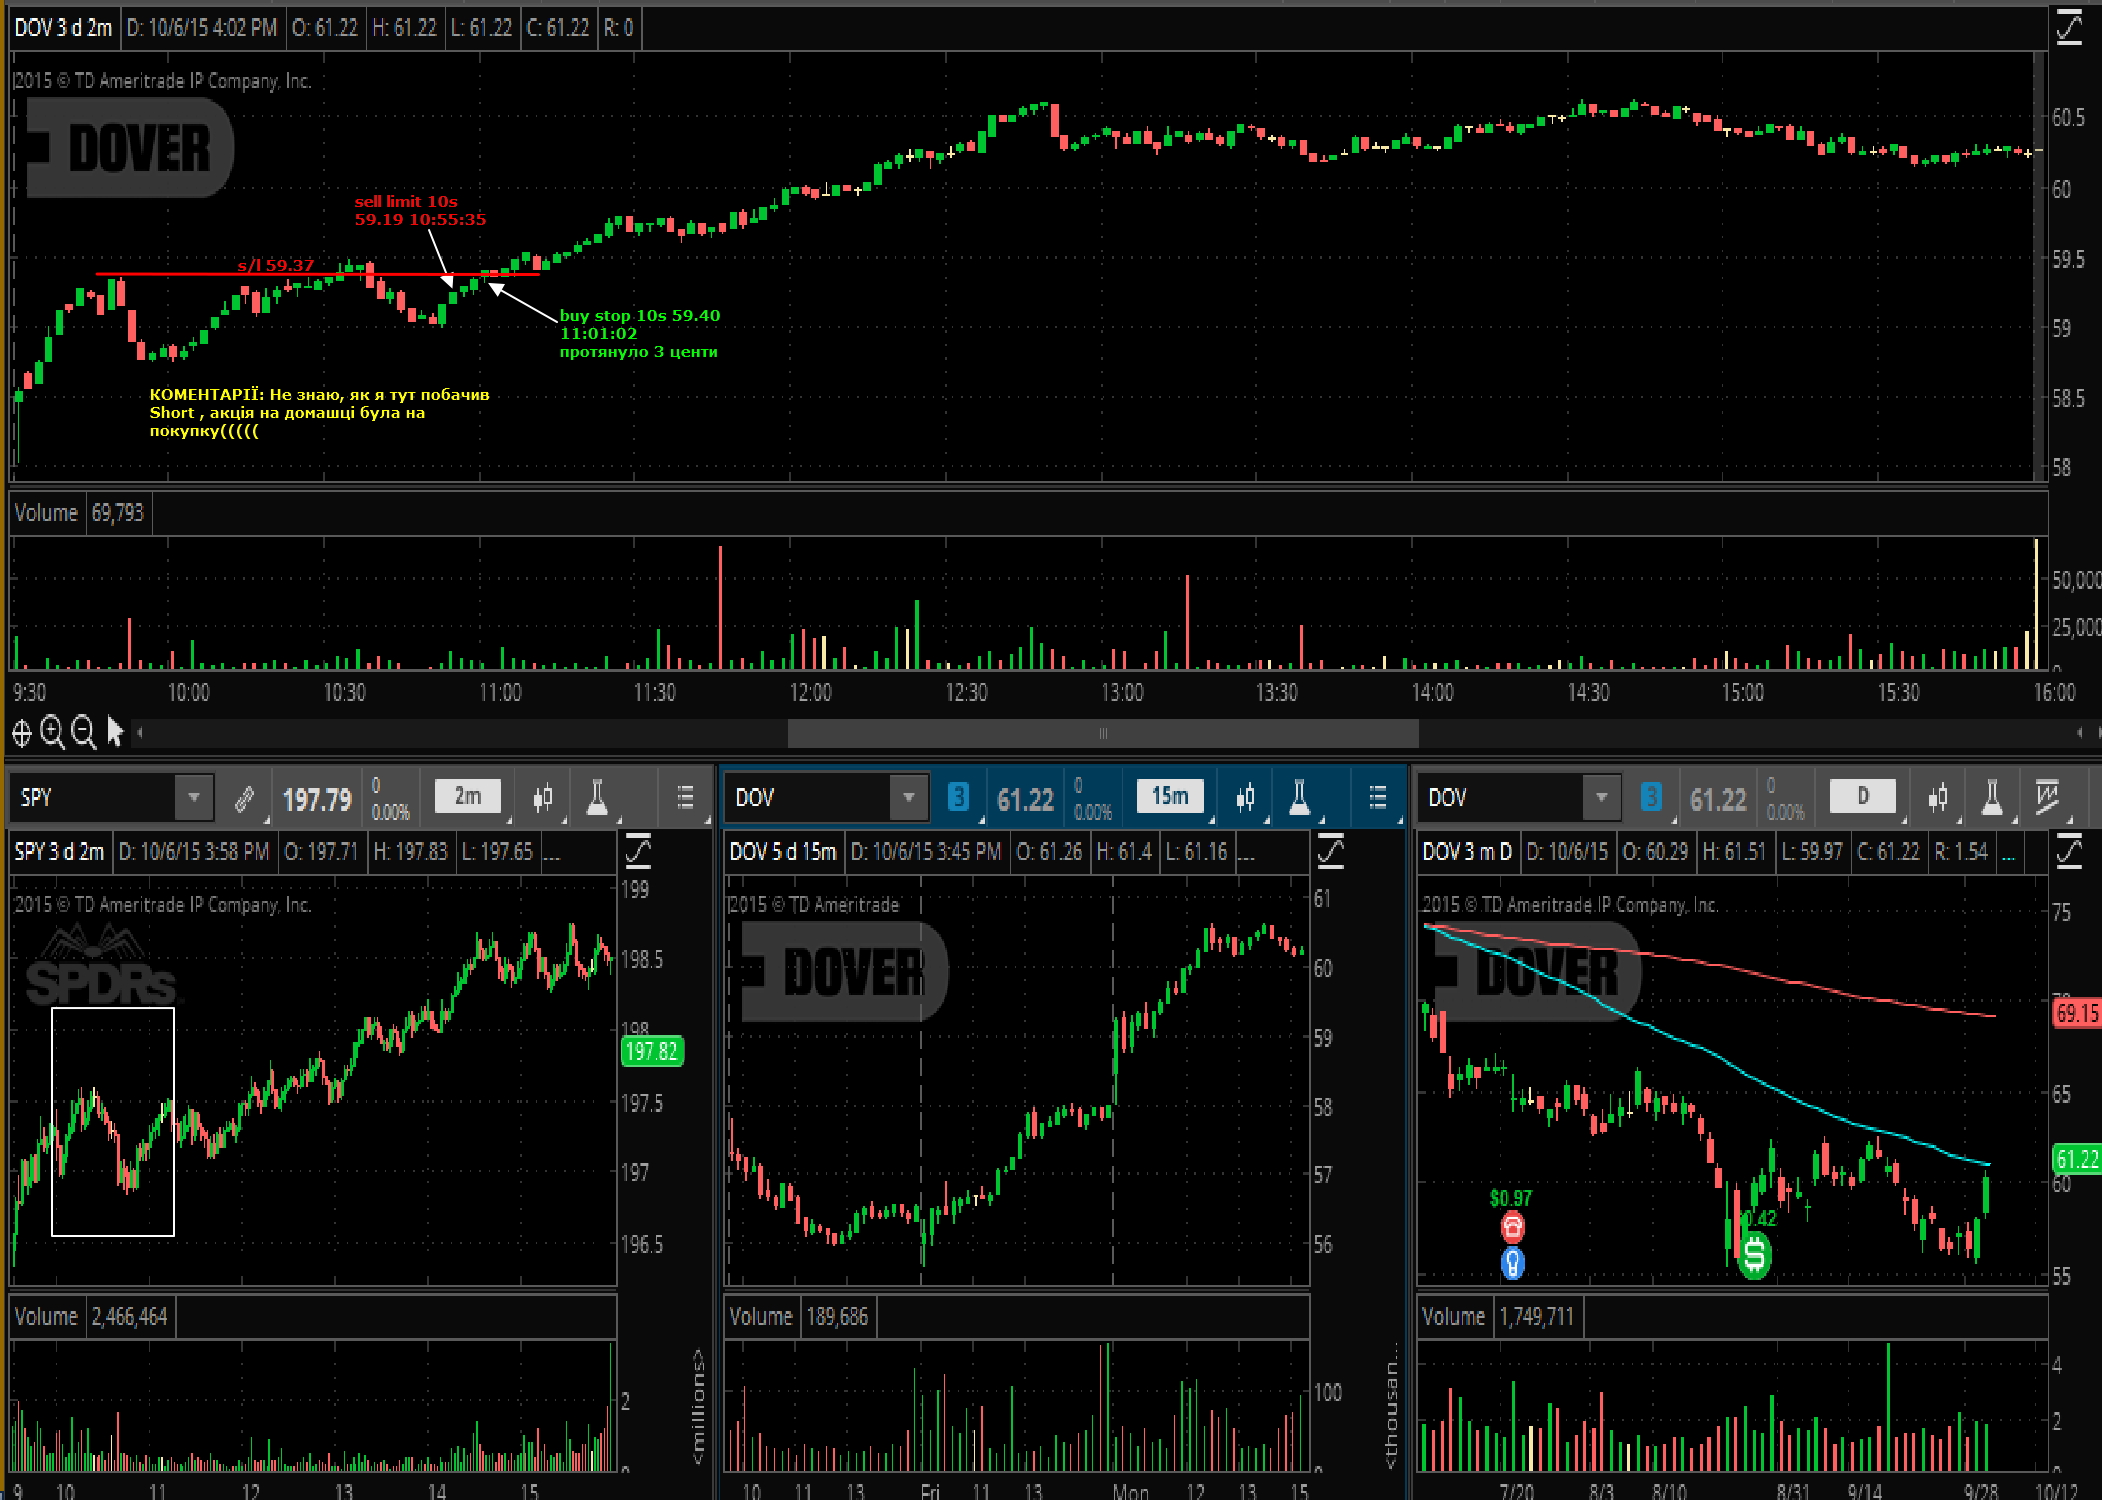Expand the DOV symbol dropdown in the daily panel
Image resolution: width=2102 pixels, height=1500 pixels.
[1602, 797]
